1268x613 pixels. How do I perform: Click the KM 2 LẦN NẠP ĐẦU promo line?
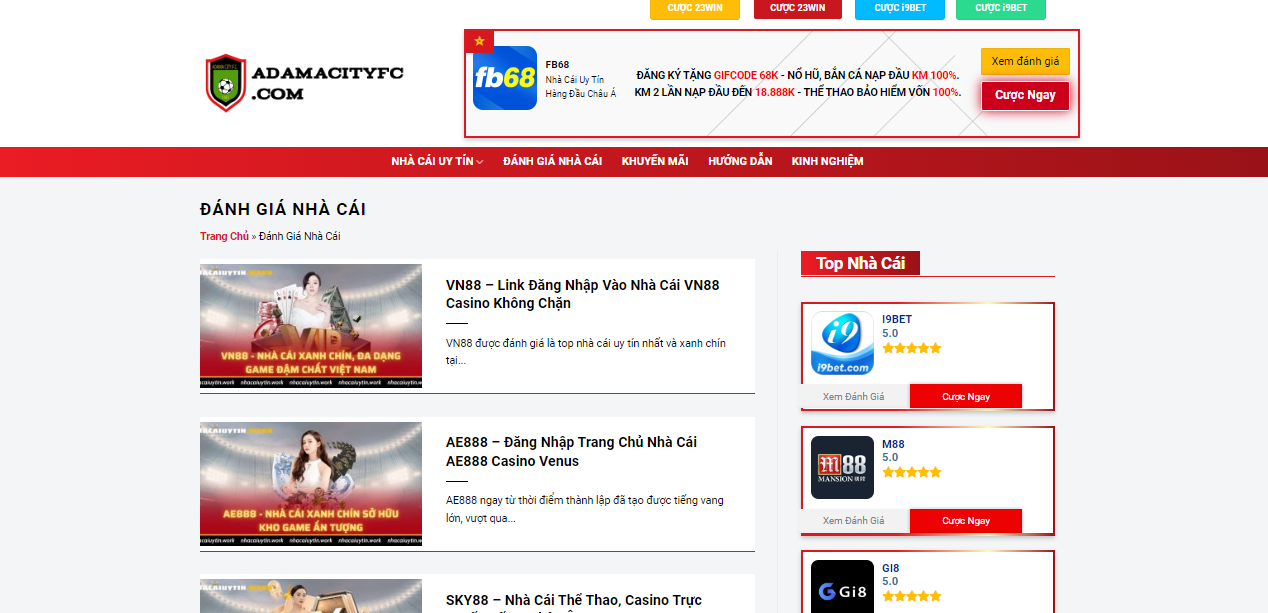[797, 92]
